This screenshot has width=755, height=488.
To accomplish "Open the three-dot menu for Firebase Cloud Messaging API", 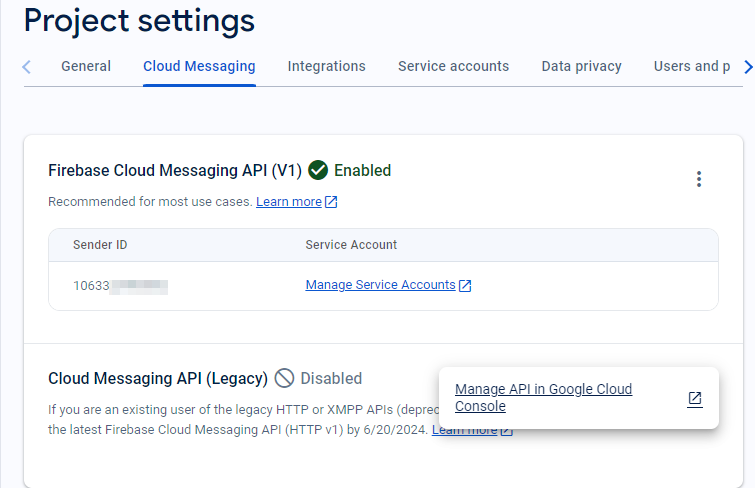I will (x=699, y=179).
